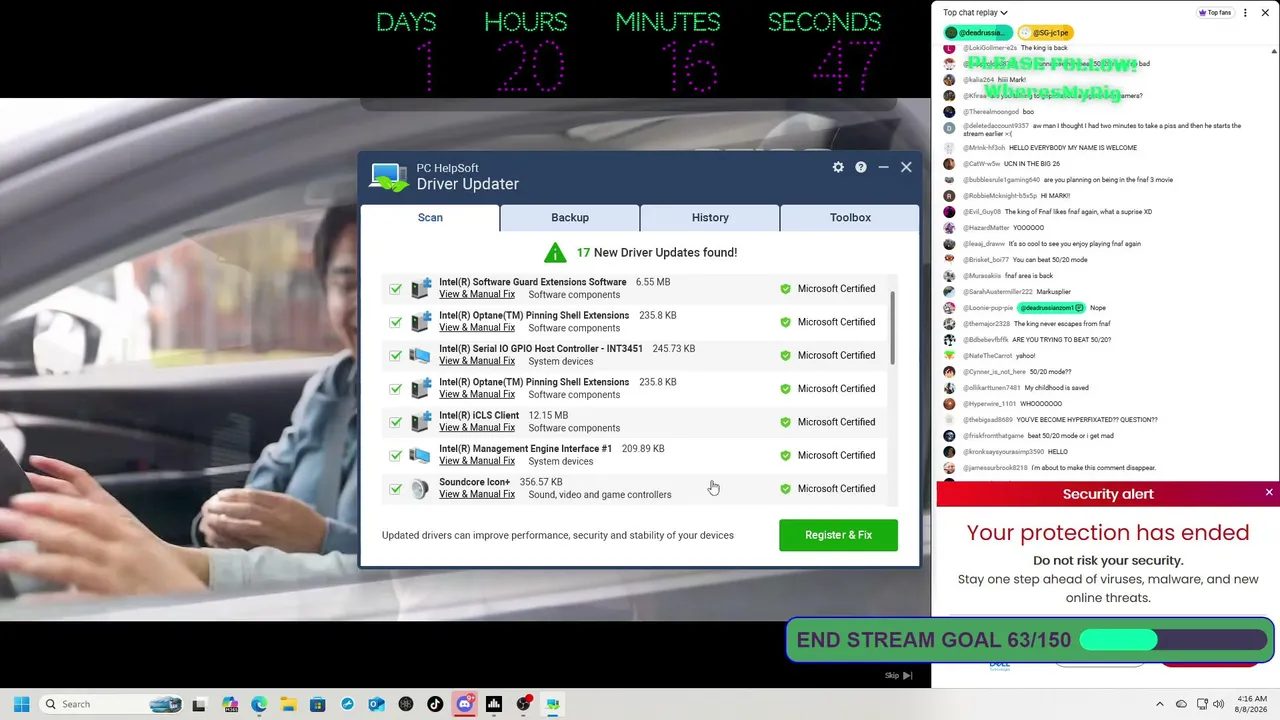Click device icon for Intel(R) iCLS Client
This screenshot has height=720, width=1280.
421,422
